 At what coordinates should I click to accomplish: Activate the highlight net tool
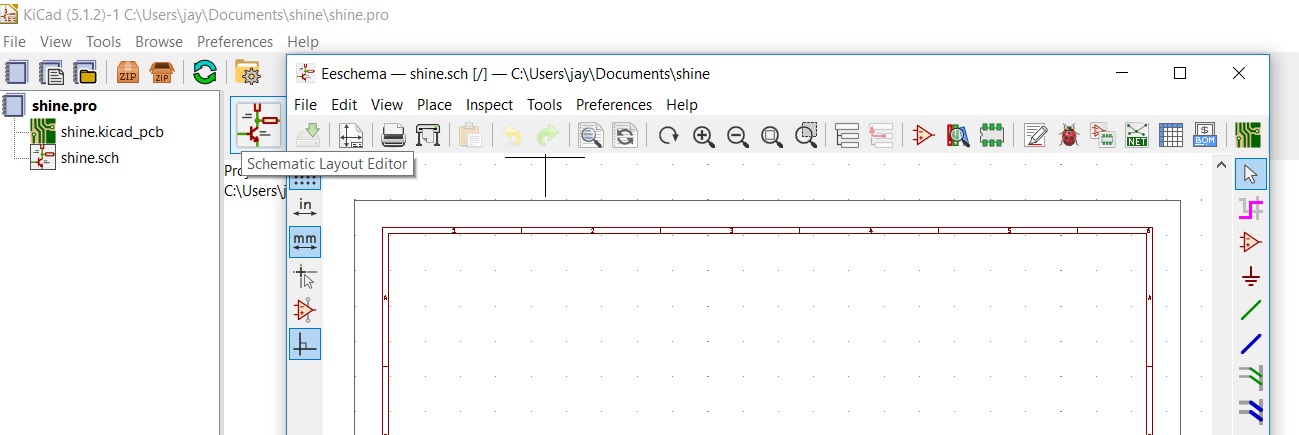point(1250,208)
